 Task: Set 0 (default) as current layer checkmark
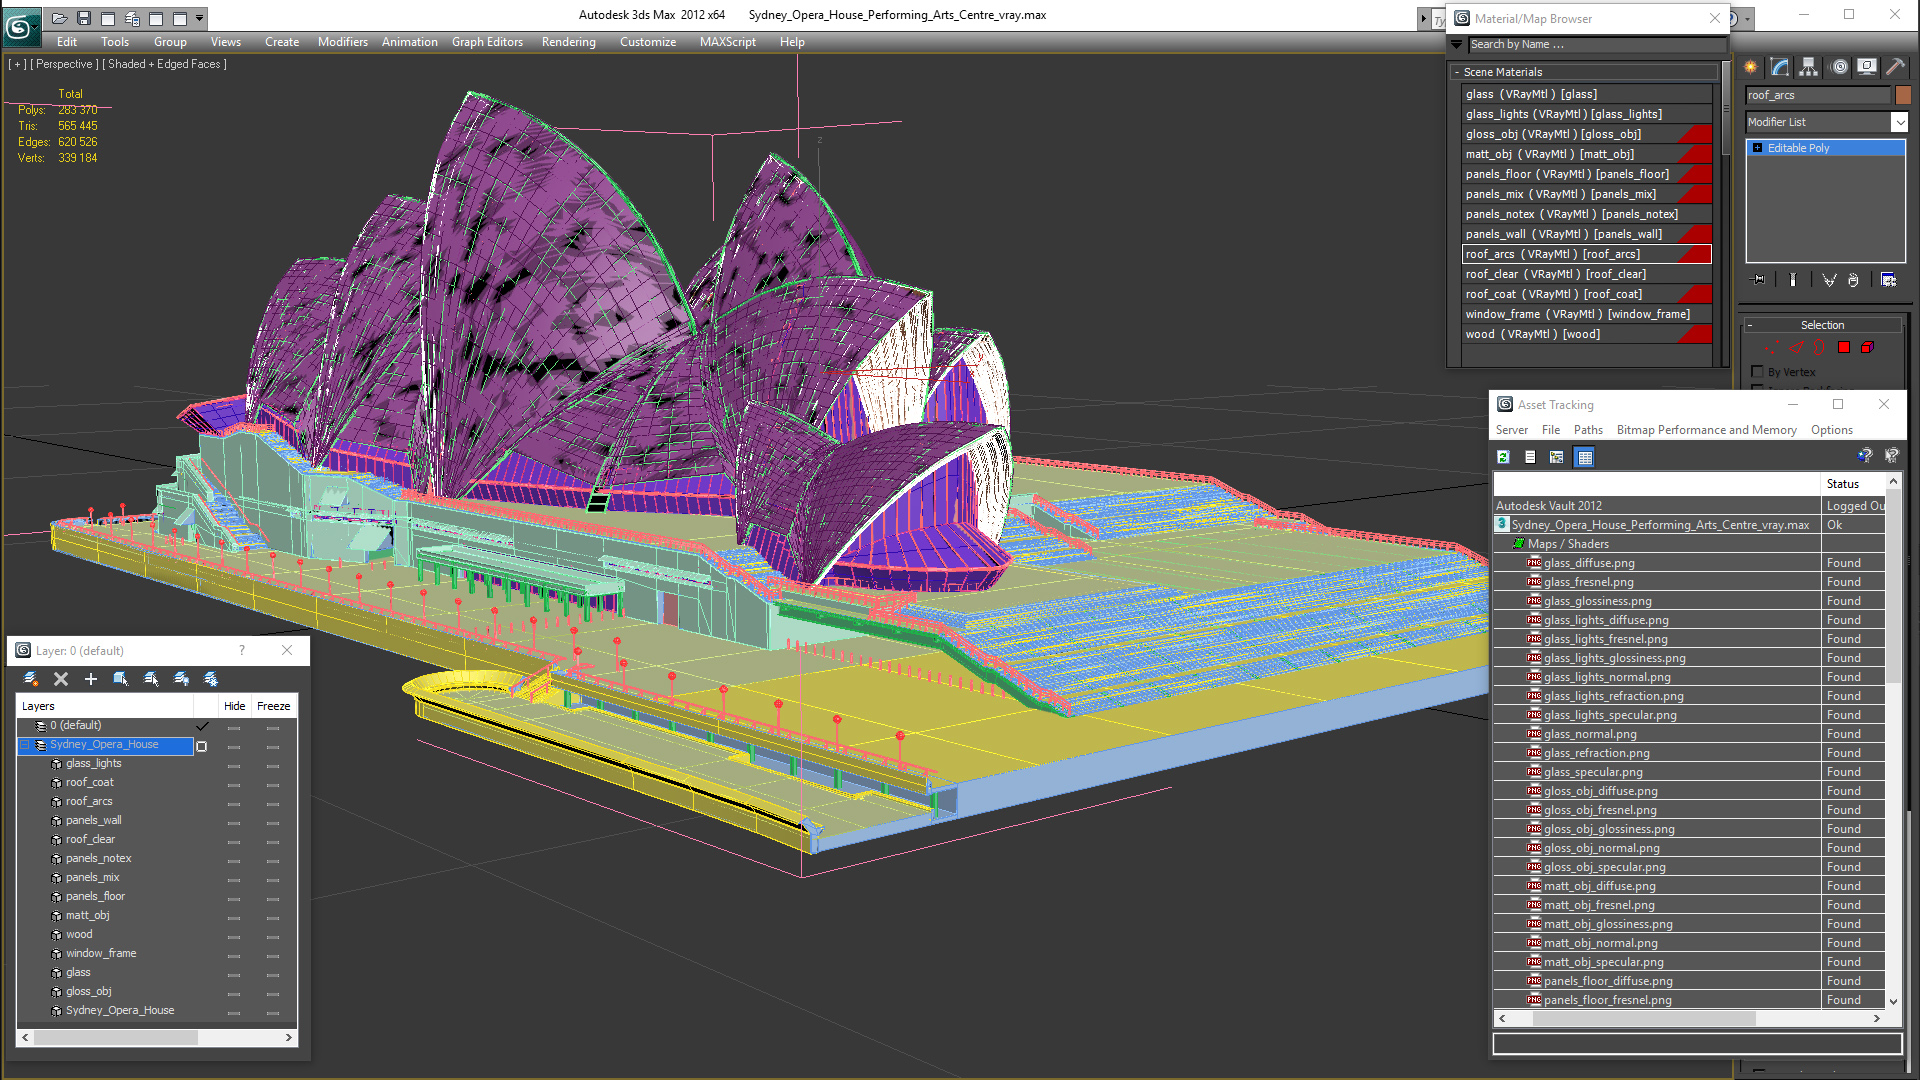pos(202,726)
